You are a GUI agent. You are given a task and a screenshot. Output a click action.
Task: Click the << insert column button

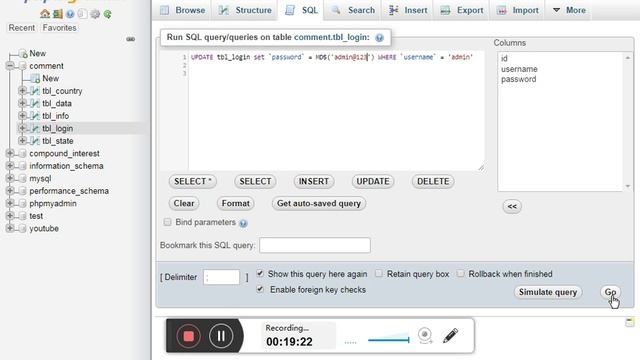click(x=512, y=206)
